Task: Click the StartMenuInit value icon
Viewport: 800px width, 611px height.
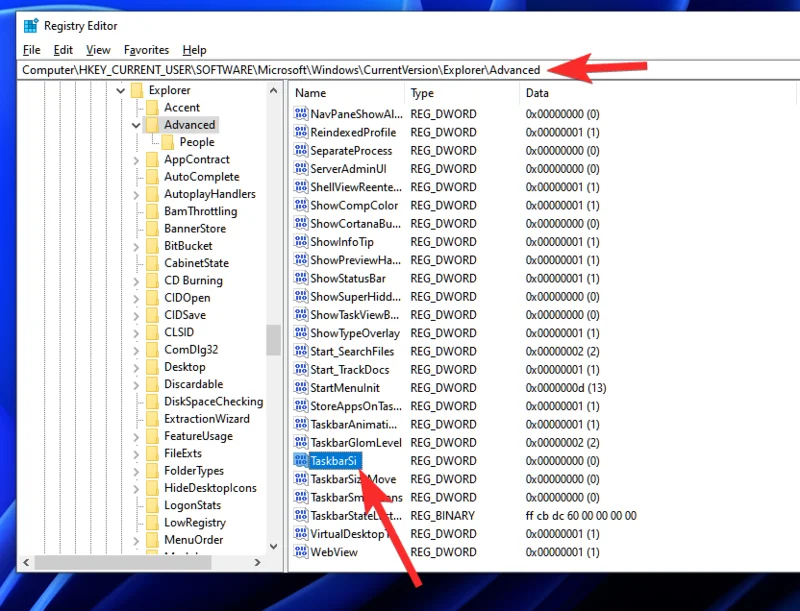Action: click(x=301, y=387)
